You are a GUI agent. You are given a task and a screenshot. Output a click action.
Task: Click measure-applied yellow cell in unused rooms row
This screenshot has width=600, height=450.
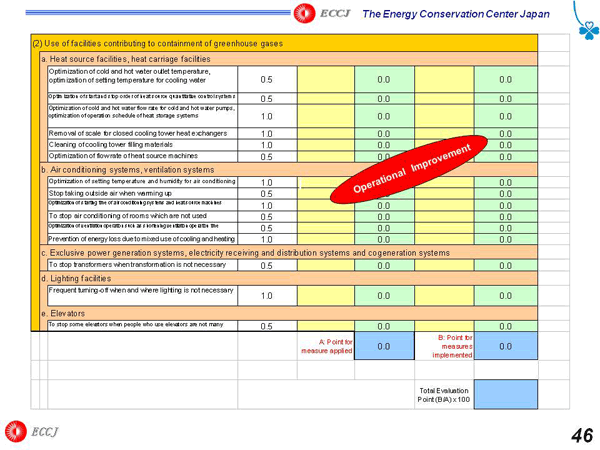click(x=326, y=216)
